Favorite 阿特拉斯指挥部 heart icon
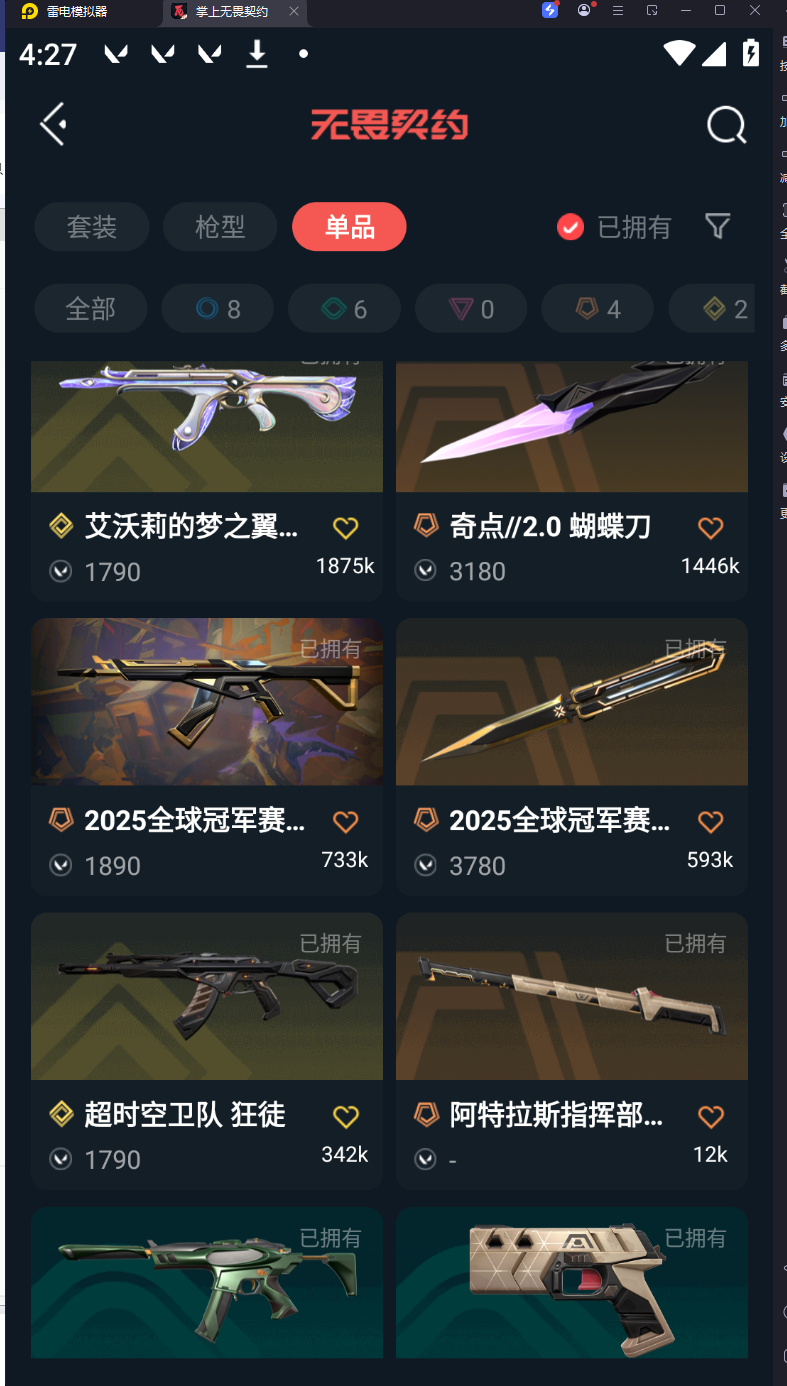The image size is (787, 1386). click(x=710, y=1116)
